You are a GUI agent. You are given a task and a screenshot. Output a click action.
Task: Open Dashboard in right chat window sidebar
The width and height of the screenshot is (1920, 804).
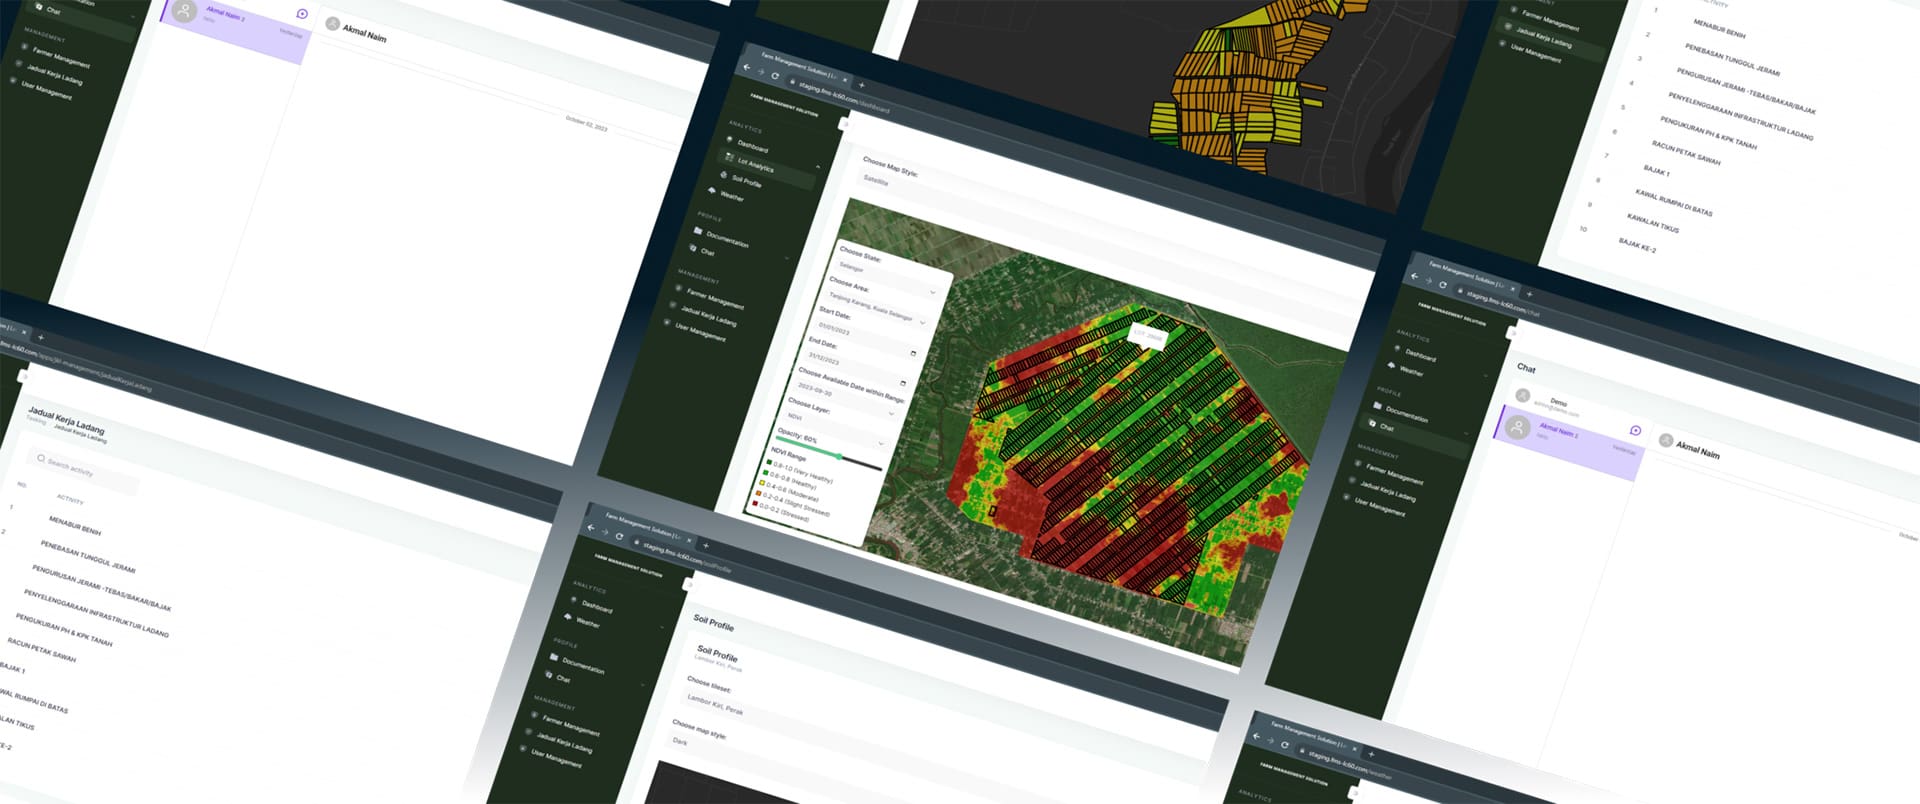coord(1420,354)
